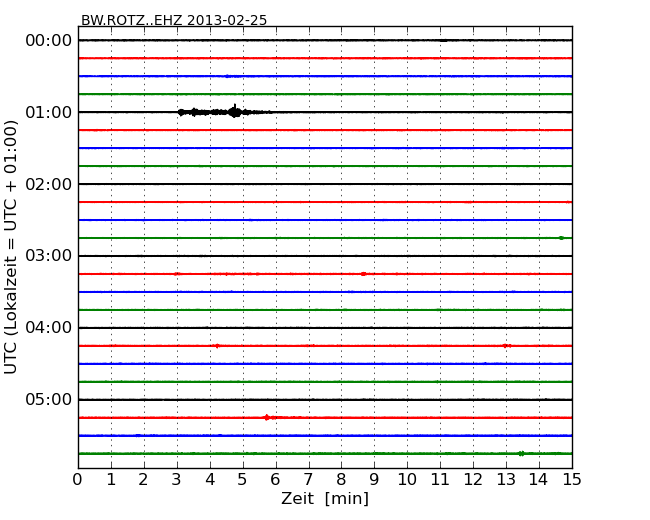Click the x-axis tick label "10"
Viewport: 650px width, 520px height.
point(407,480)
